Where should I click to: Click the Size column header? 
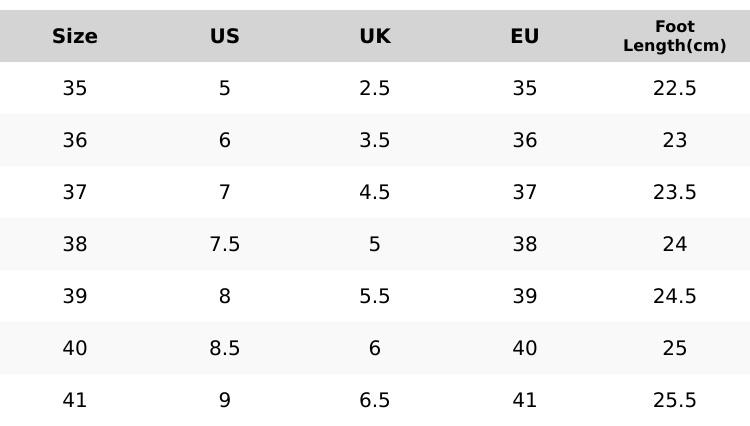tap(75, 36)
